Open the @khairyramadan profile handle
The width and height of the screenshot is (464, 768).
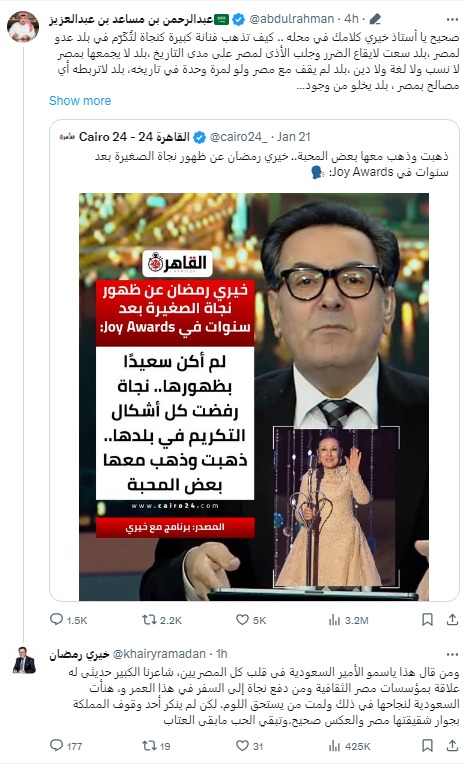coord(159,654)
